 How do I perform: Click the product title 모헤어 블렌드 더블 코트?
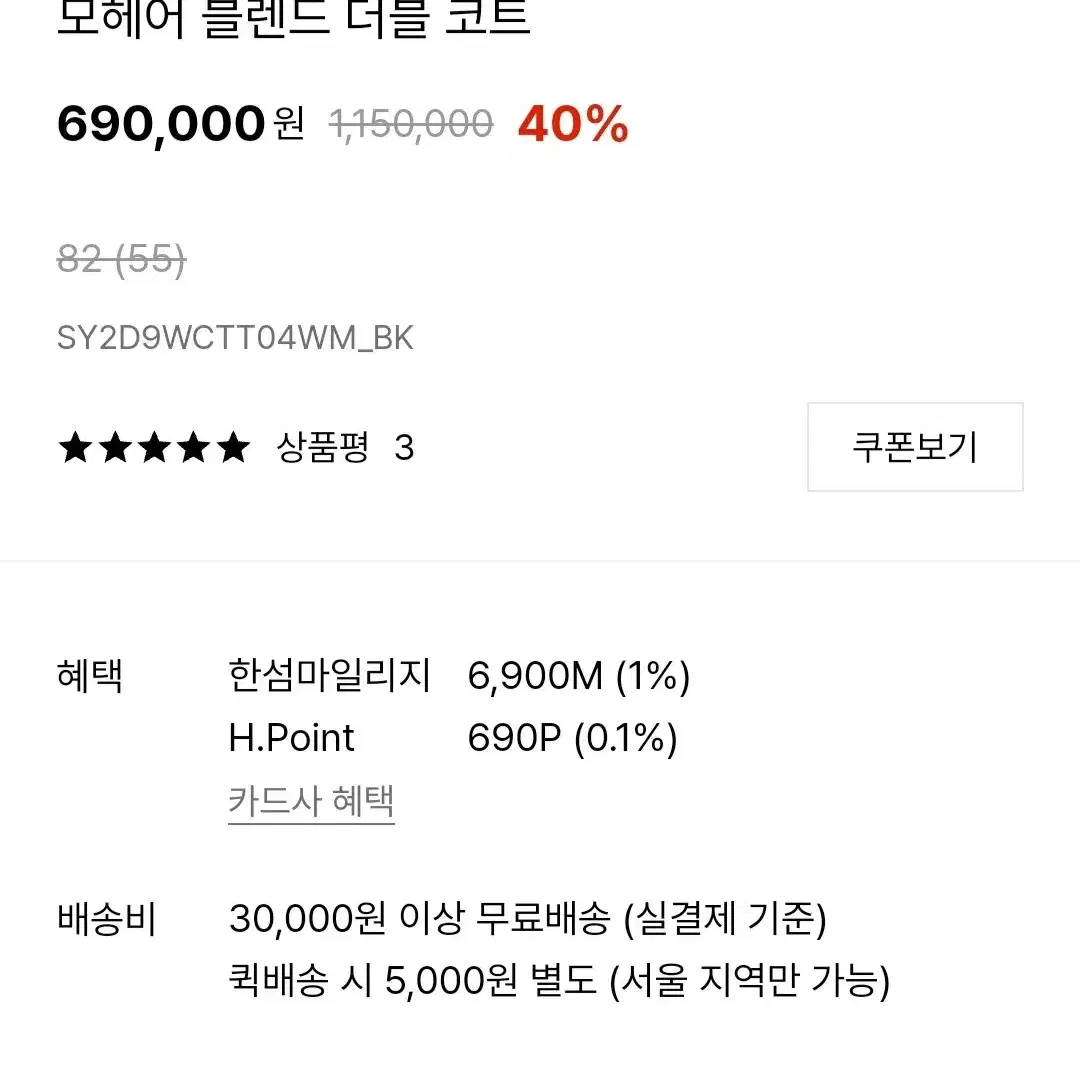[x=293, y=17]
